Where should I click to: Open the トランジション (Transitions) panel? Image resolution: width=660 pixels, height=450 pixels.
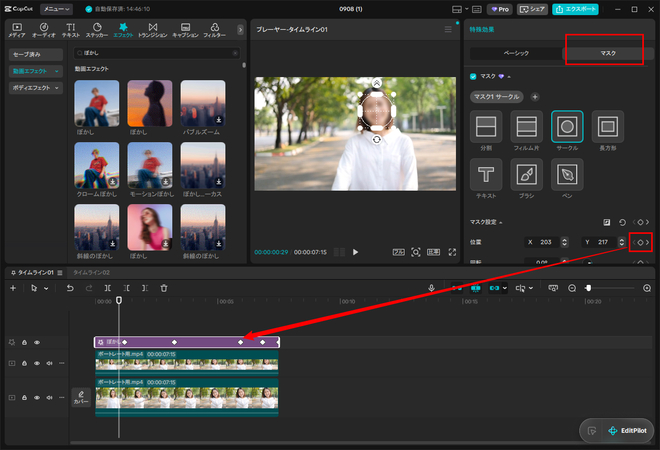[x=153, y=30]
